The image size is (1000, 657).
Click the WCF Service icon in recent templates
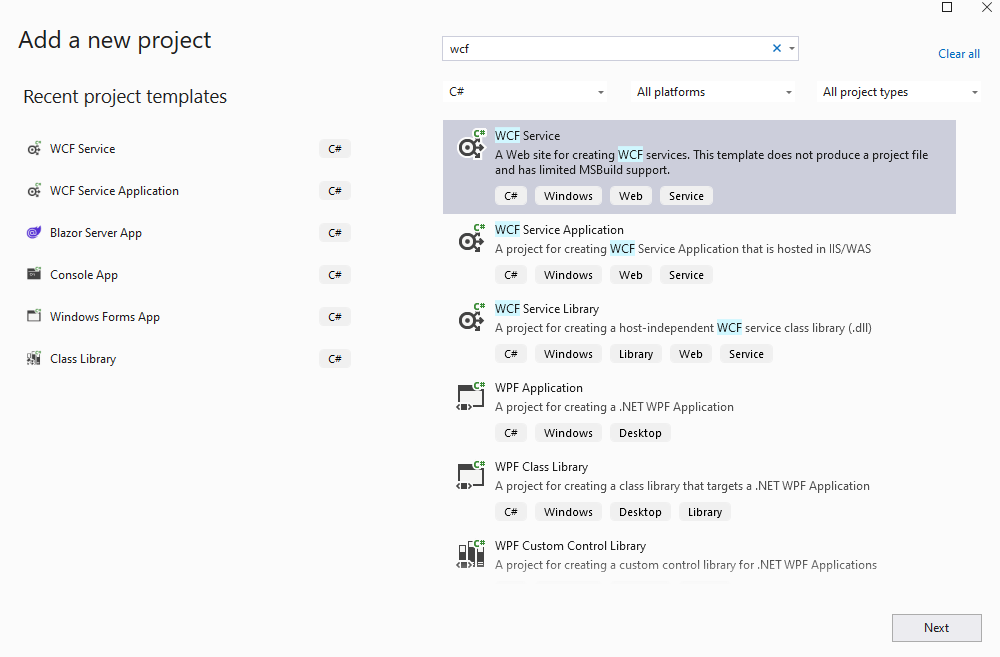tap(34, 149)
